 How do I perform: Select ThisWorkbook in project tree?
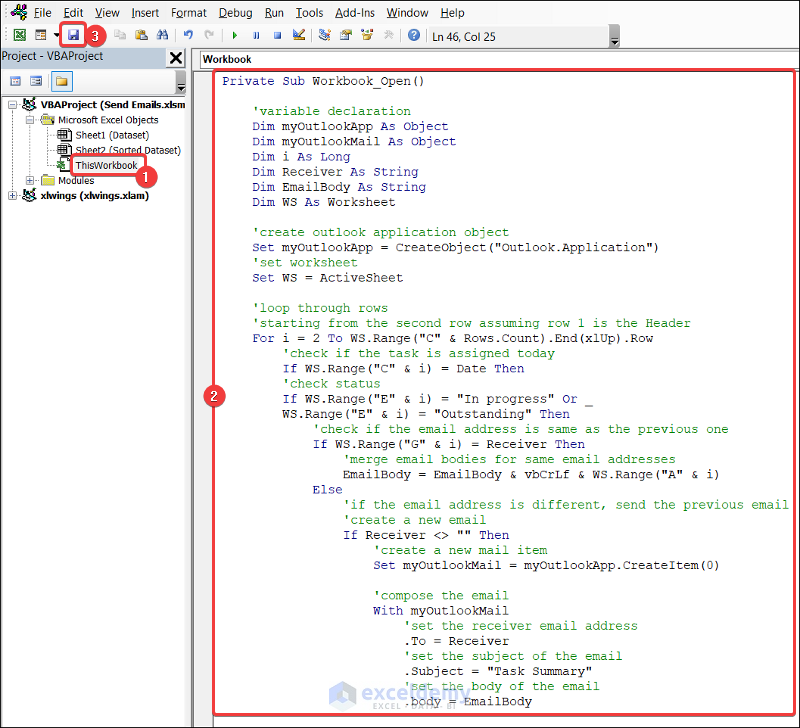(106, 165)
